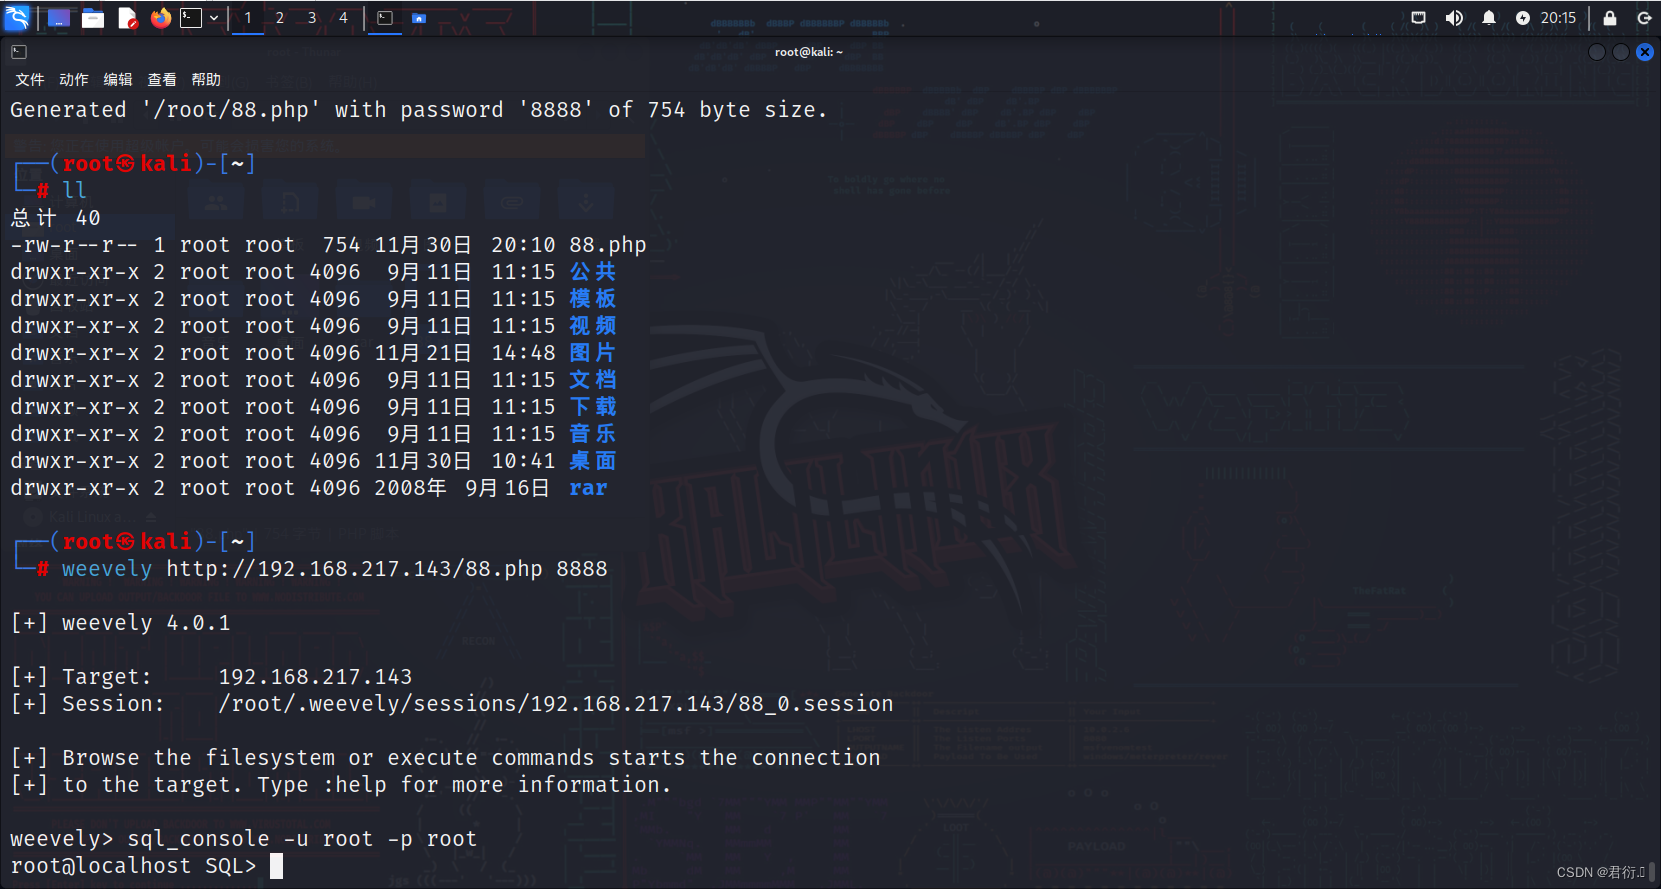Open the power manager tray icon
The width and height of the screenshot is (1661, 889).
pyautogui.click(x=1522, y=18)
